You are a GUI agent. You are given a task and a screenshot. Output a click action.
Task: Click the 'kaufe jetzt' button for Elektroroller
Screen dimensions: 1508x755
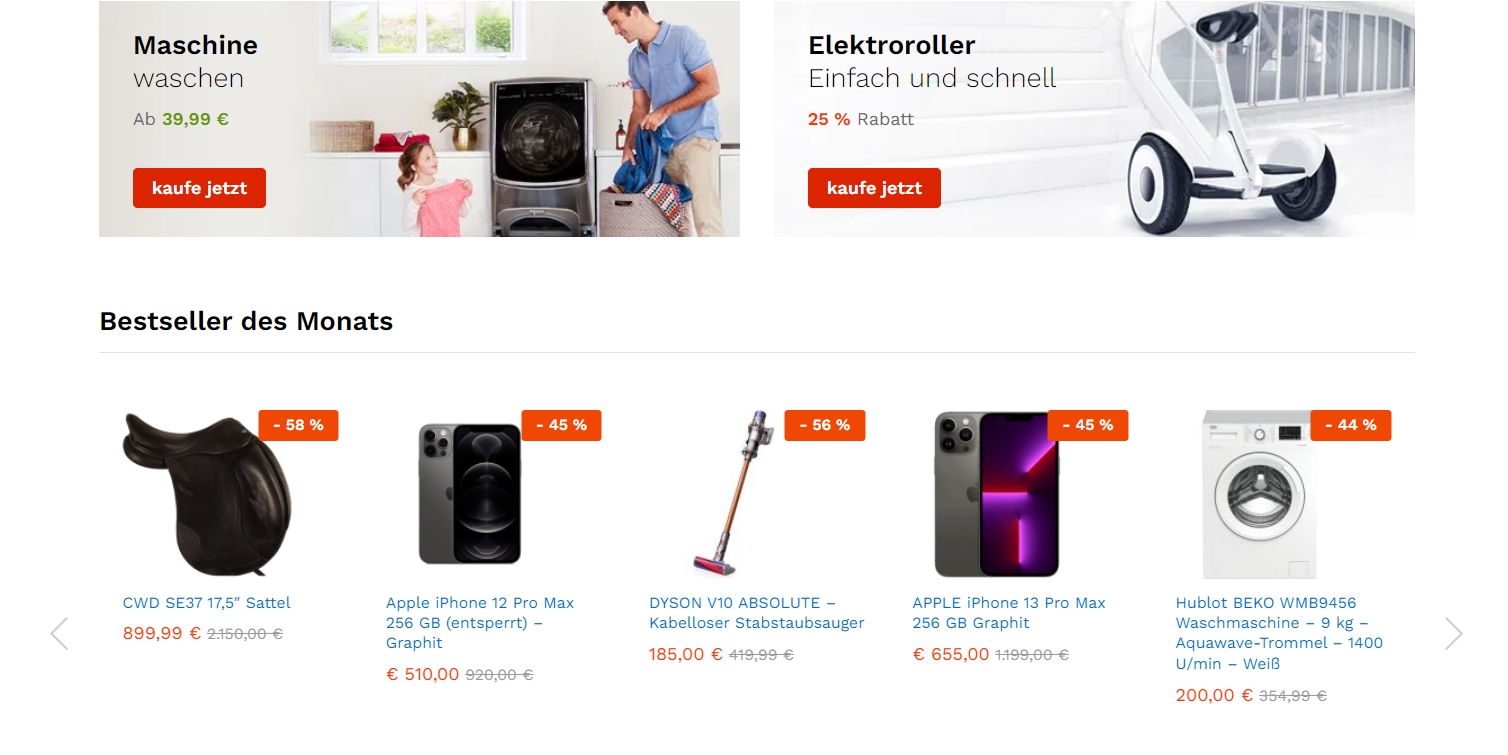(874, 188)
